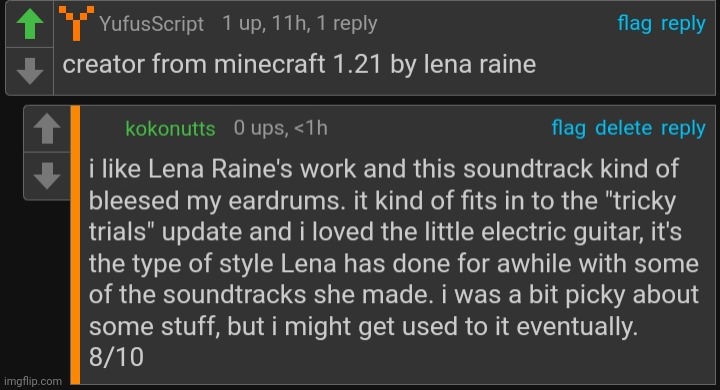720x390 pixels.
Task: Open the kokonutts username profile
Action: pos(170,129)
